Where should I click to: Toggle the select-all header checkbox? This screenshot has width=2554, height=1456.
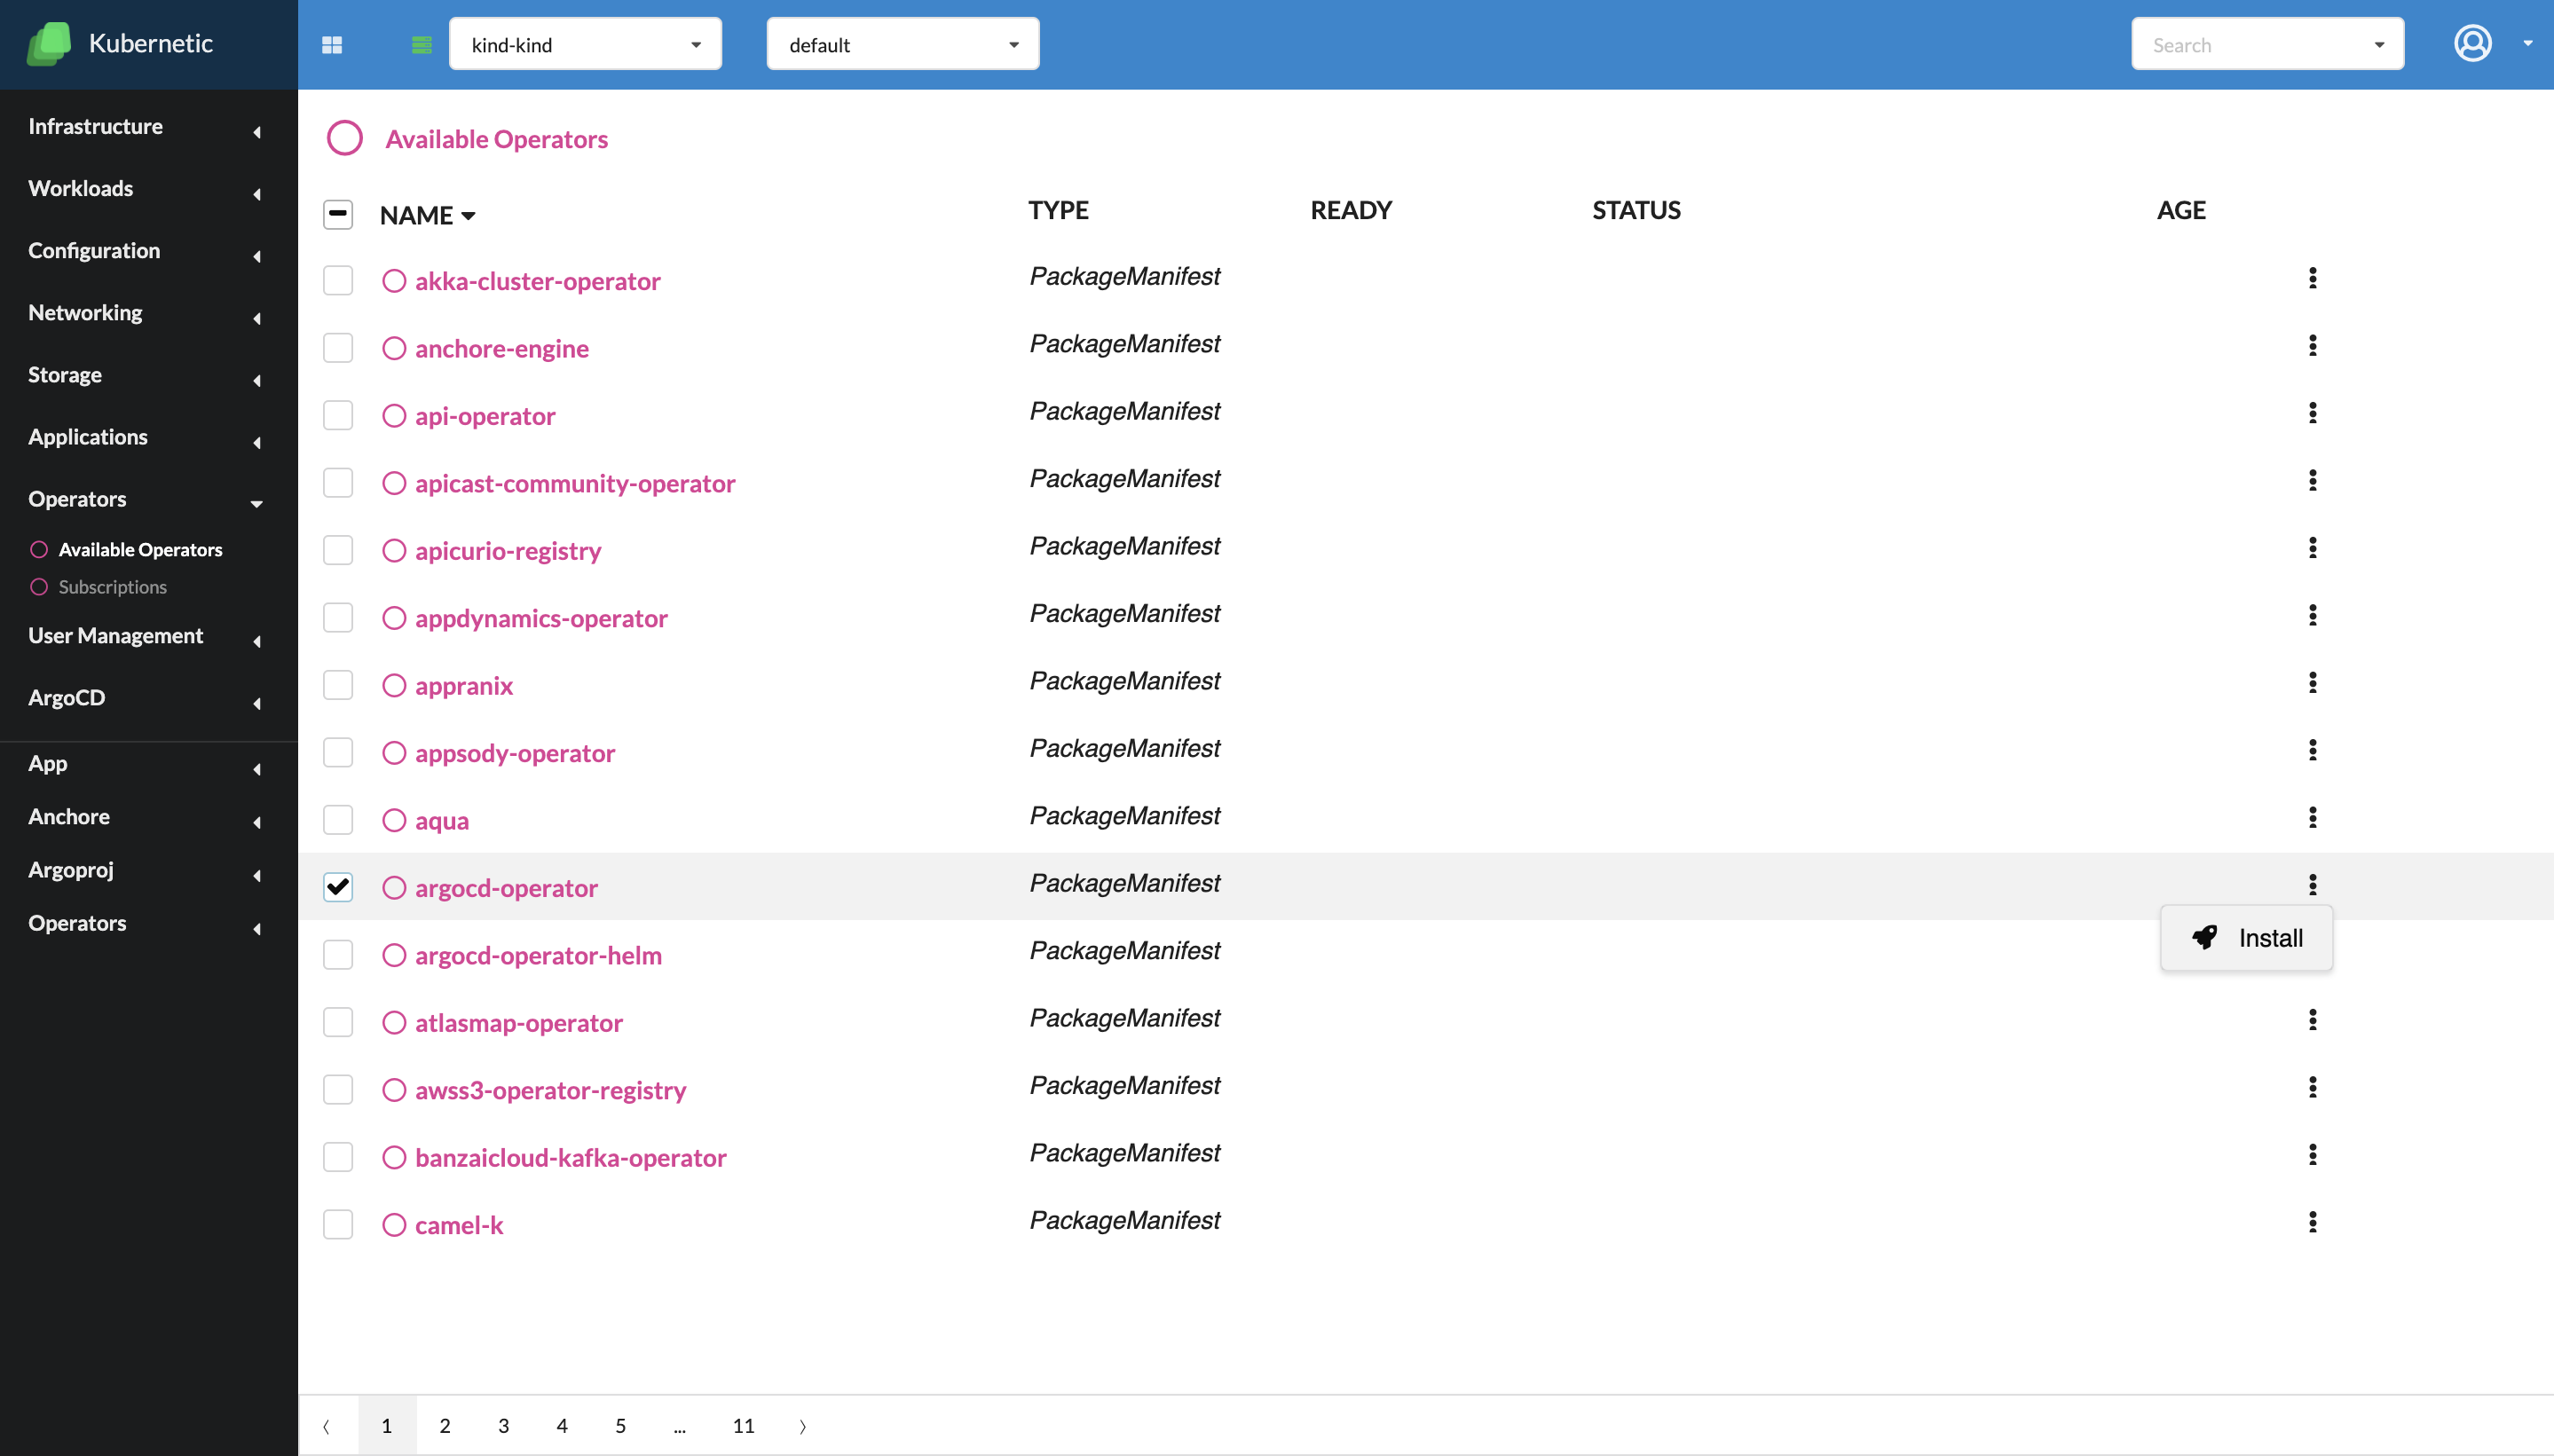[338, 214]
